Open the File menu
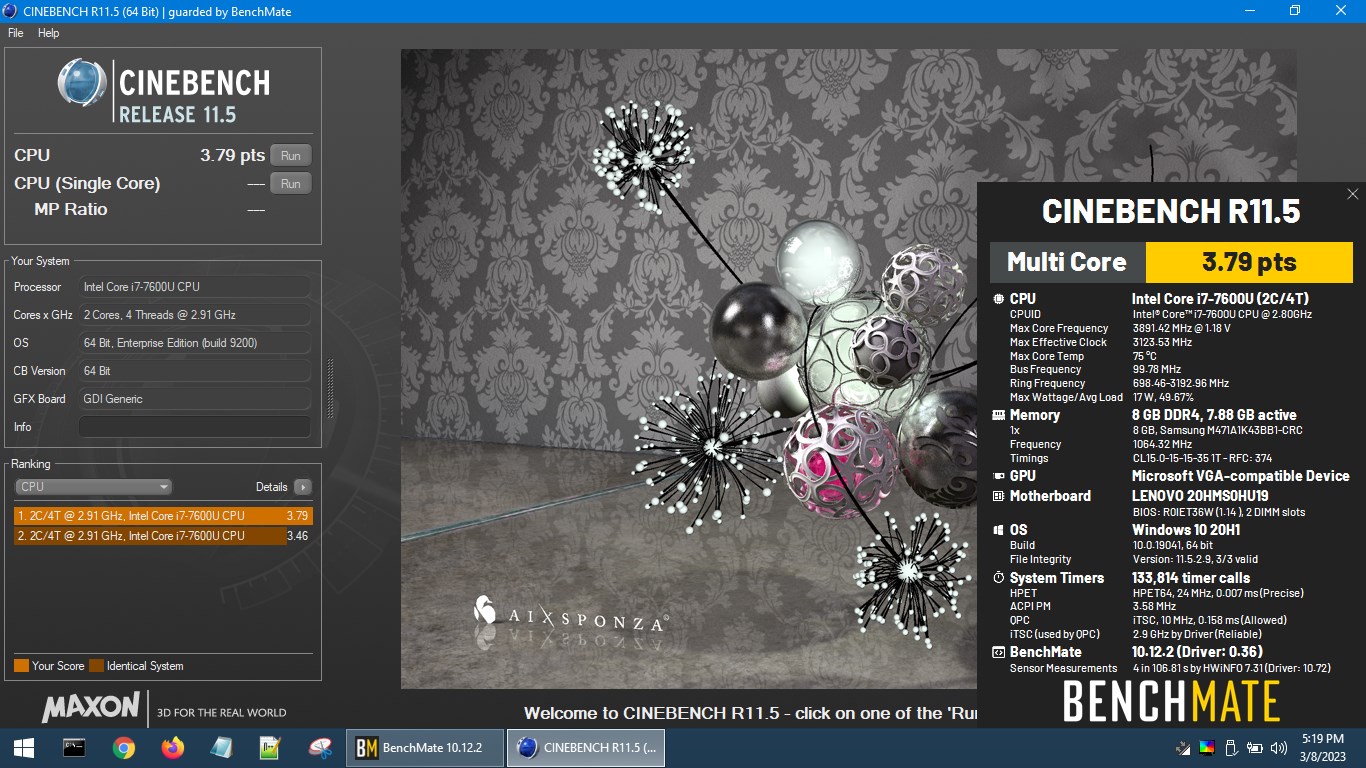Viewport: 1366px width, 768px height. tap(15, 33)
